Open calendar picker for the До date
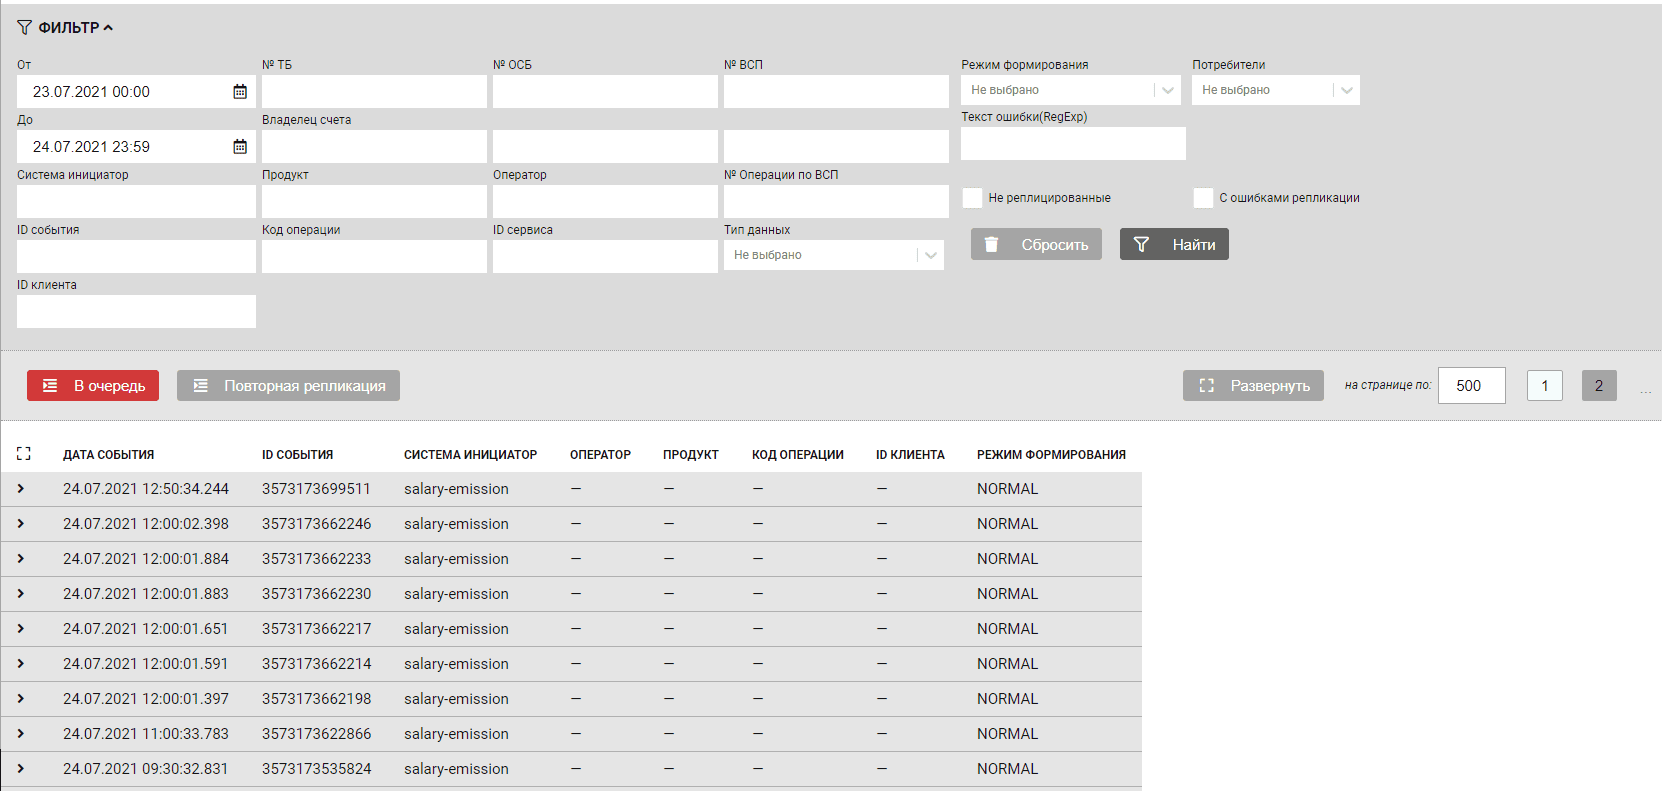The height and width of the screenshot is (791, 1662). pos(240,147)
